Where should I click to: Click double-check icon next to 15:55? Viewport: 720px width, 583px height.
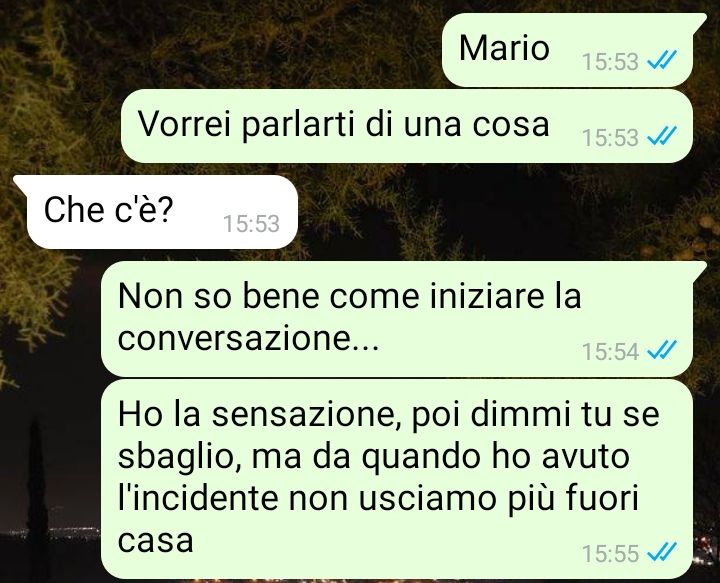662,552
